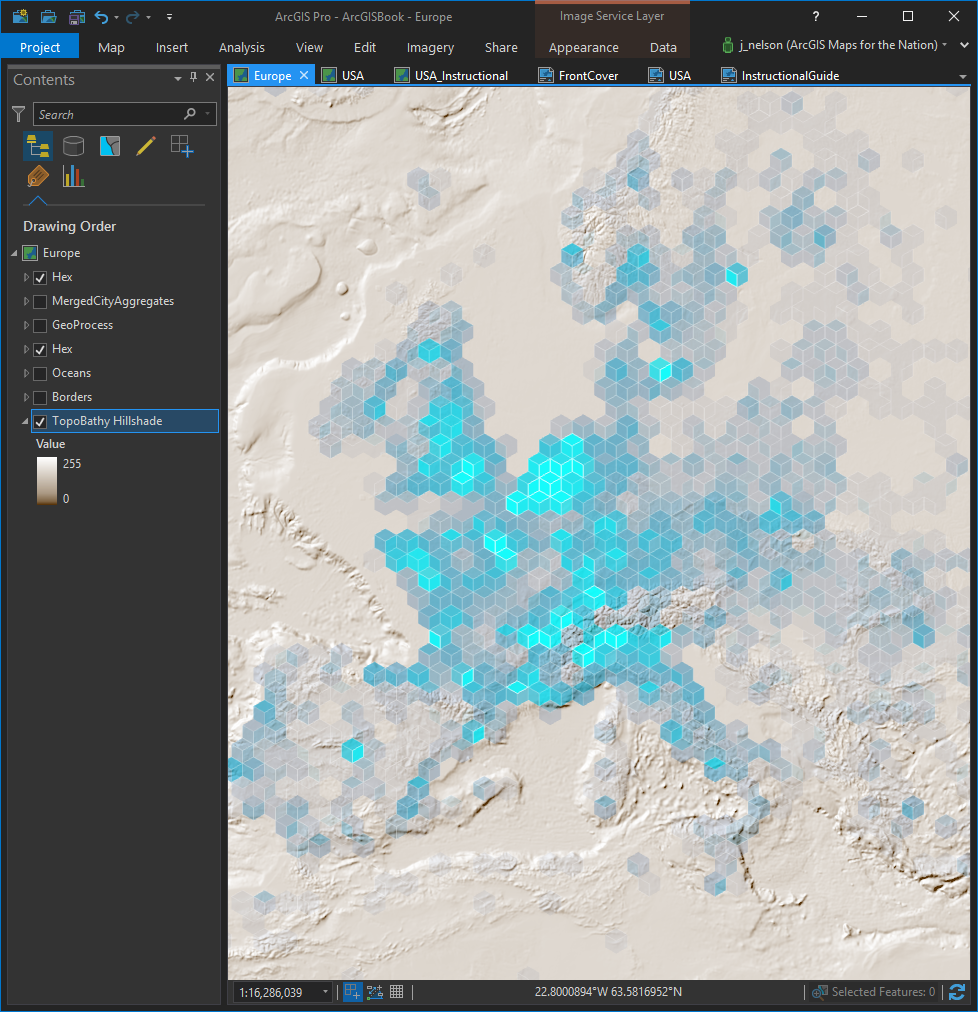
Task: Expand the ribbon with chevron arrow
Action: (964, 45)
